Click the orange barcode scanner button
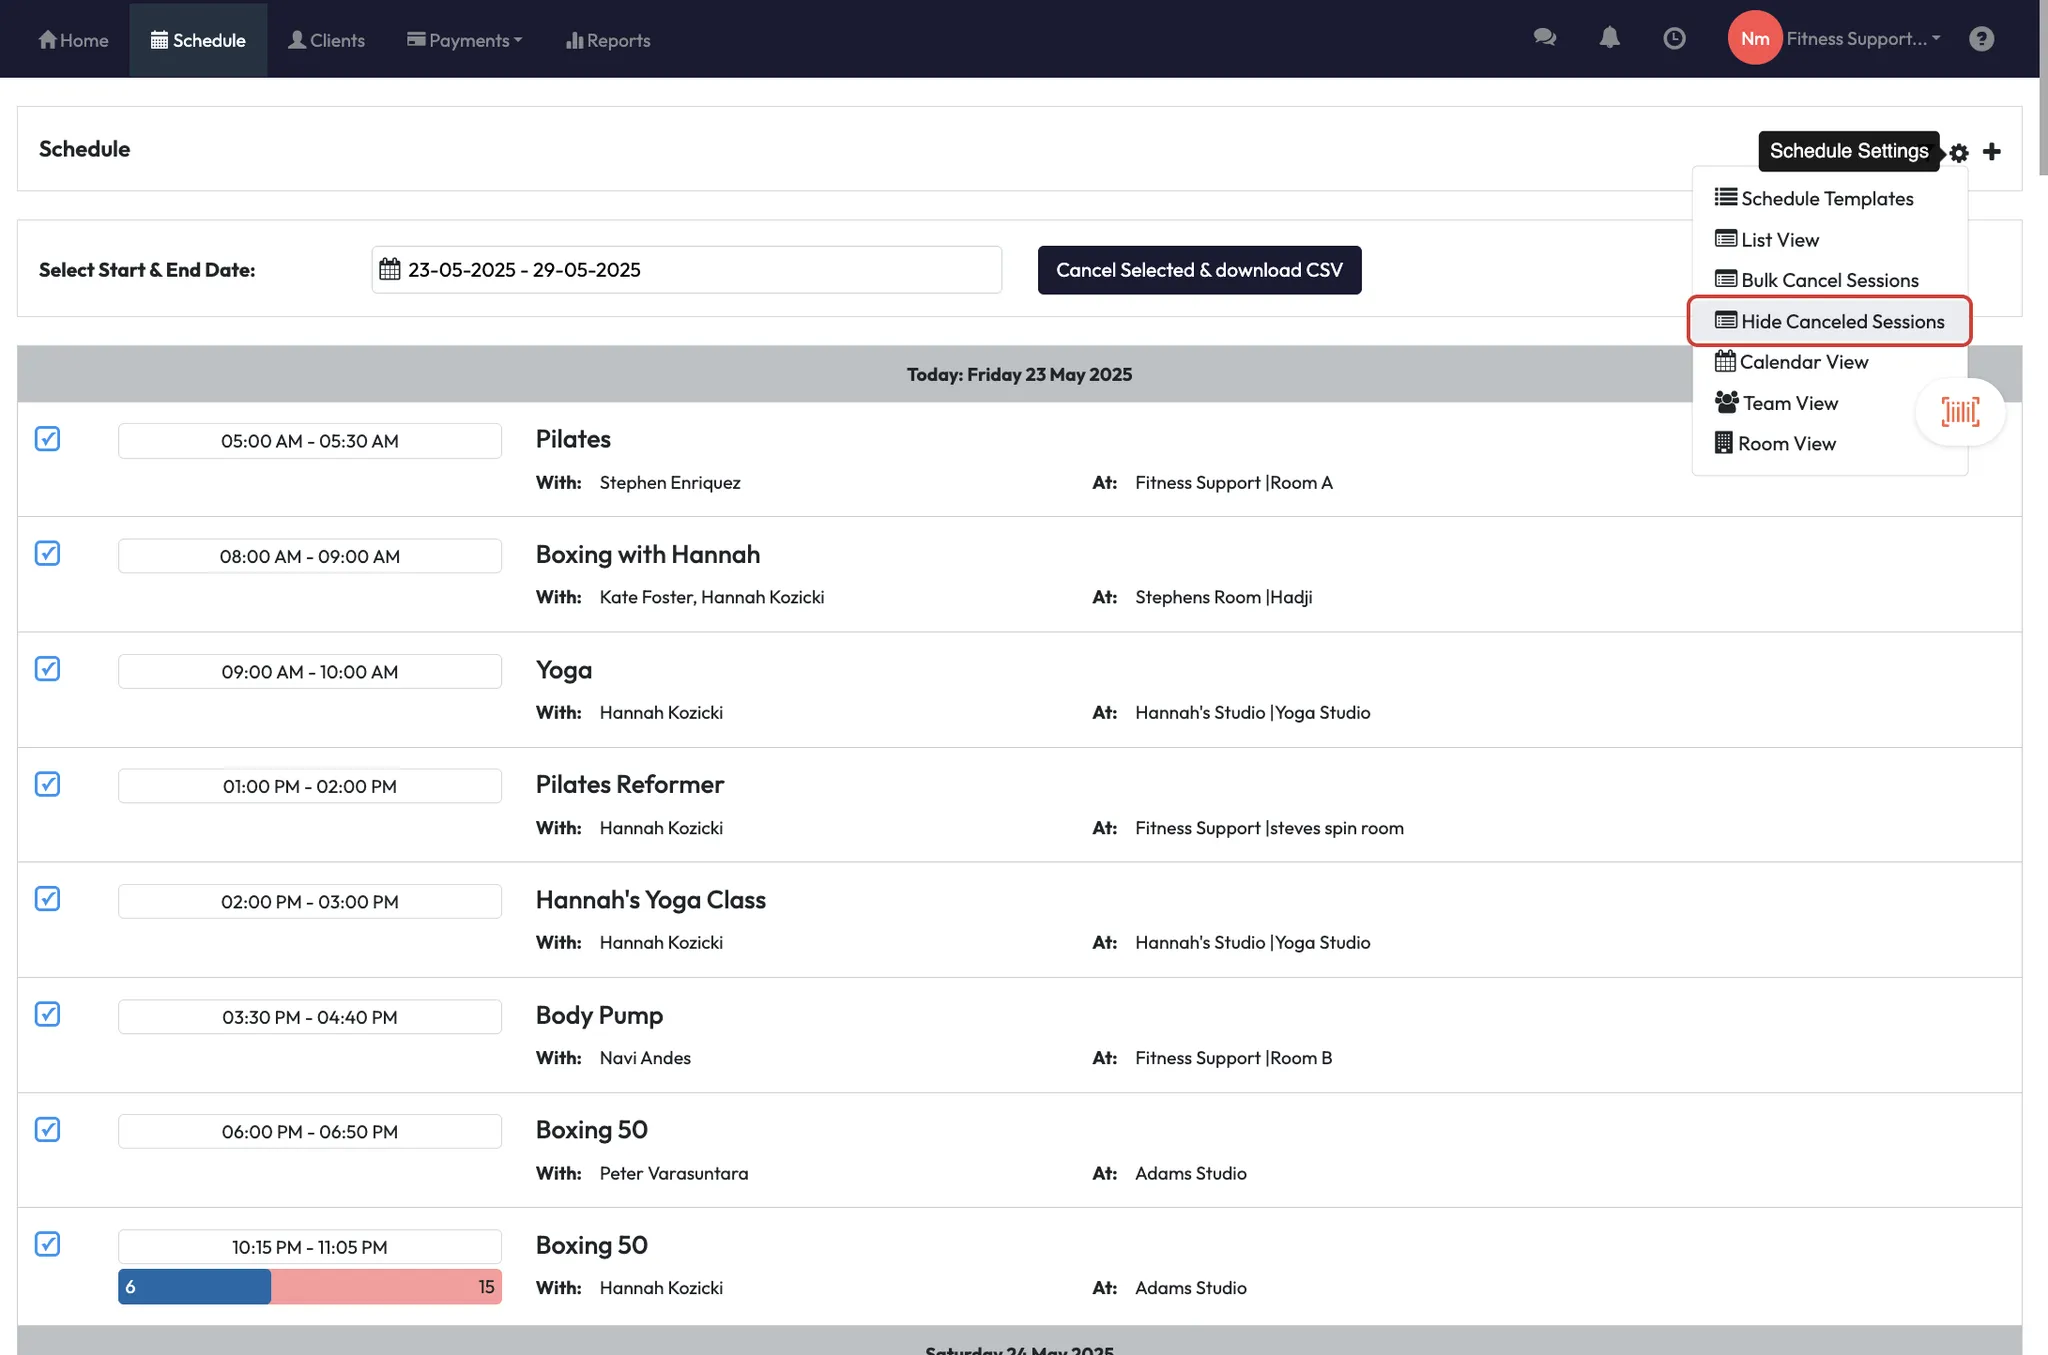Screen dimensions: 2048x1355 (x=1960, y=411)
